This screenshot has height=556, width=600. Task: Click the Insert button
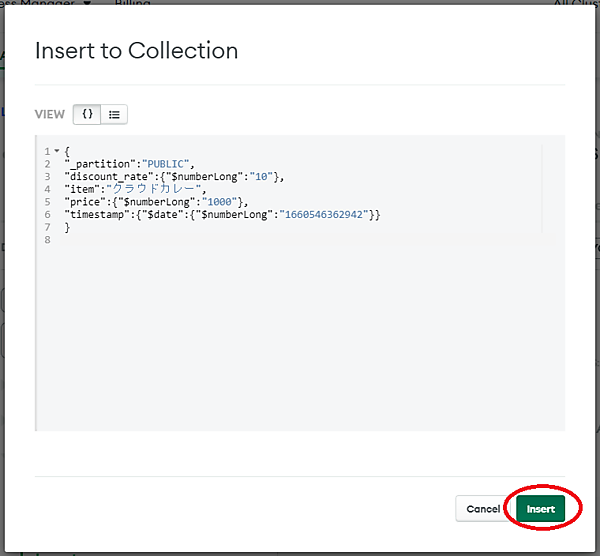pyautogui.click(x=541, y=509)
